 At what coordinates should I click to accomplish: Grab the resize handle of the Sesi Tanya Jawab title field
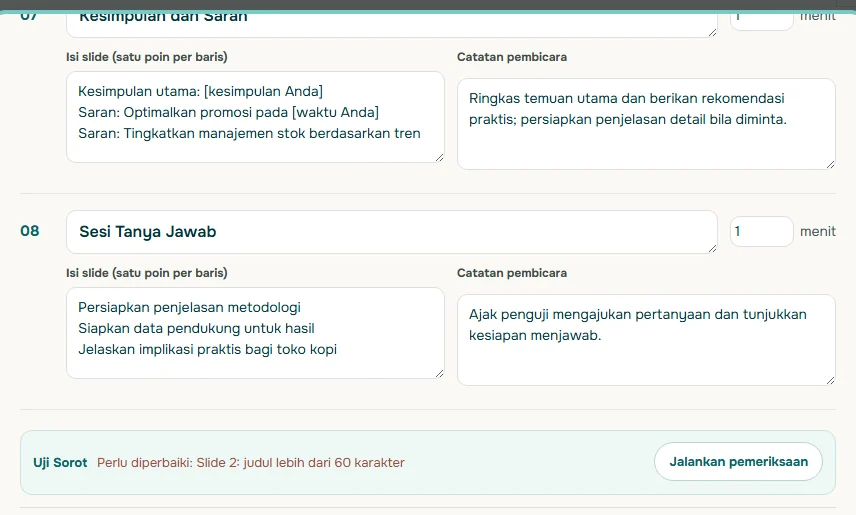click(x=712, y=248)
